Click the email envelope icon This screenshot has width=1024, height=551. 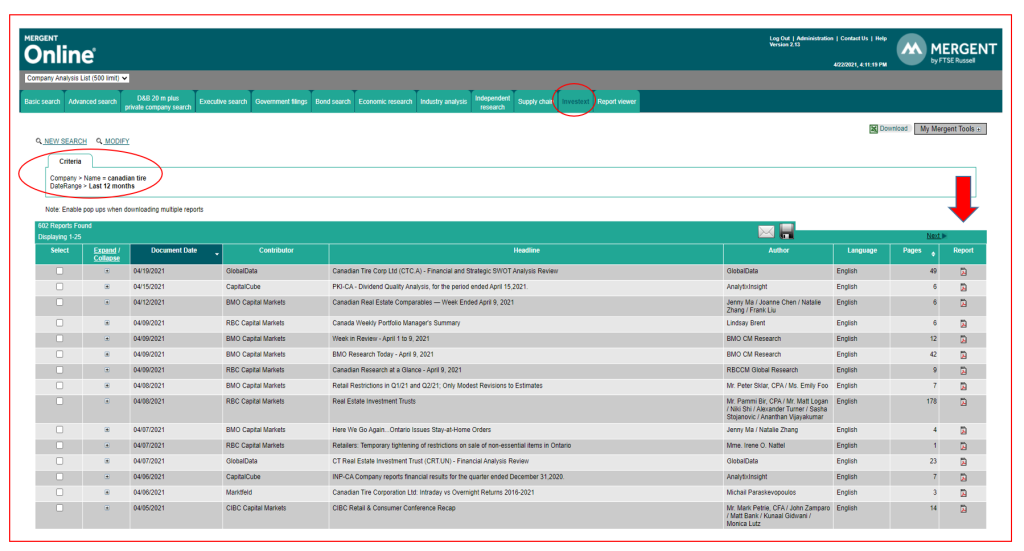click(766, 232)
